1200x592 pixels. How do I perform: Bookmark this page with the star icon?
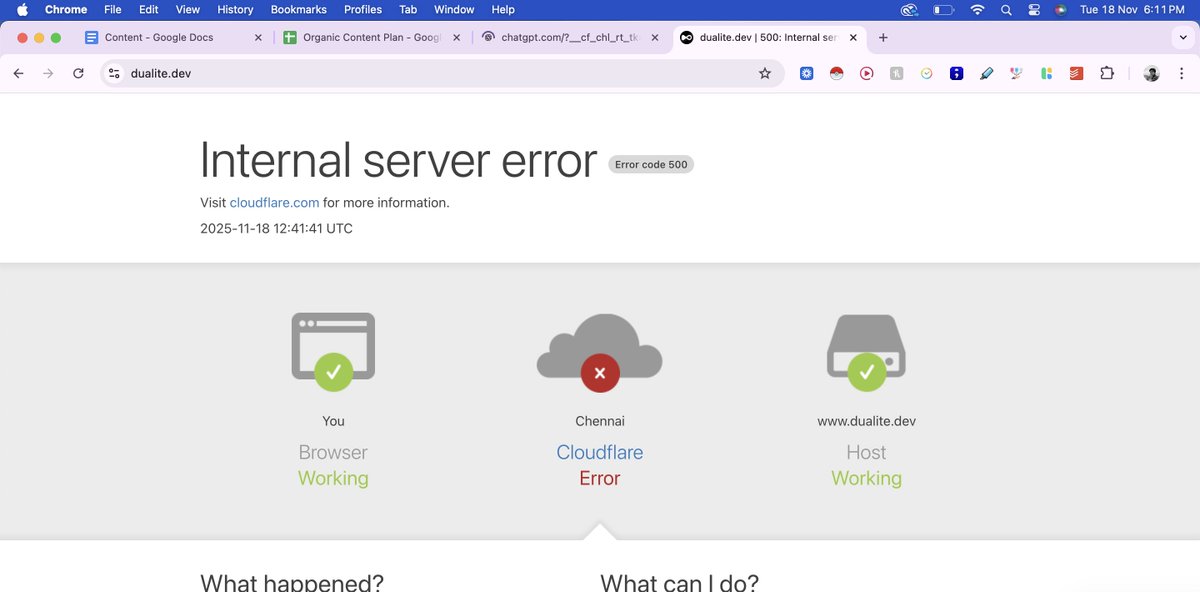(x=765, y=73)
